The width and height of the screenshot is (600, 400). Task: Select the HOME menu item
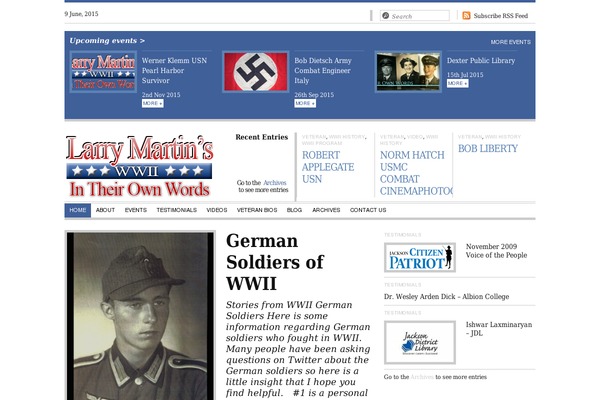point(78,210)
